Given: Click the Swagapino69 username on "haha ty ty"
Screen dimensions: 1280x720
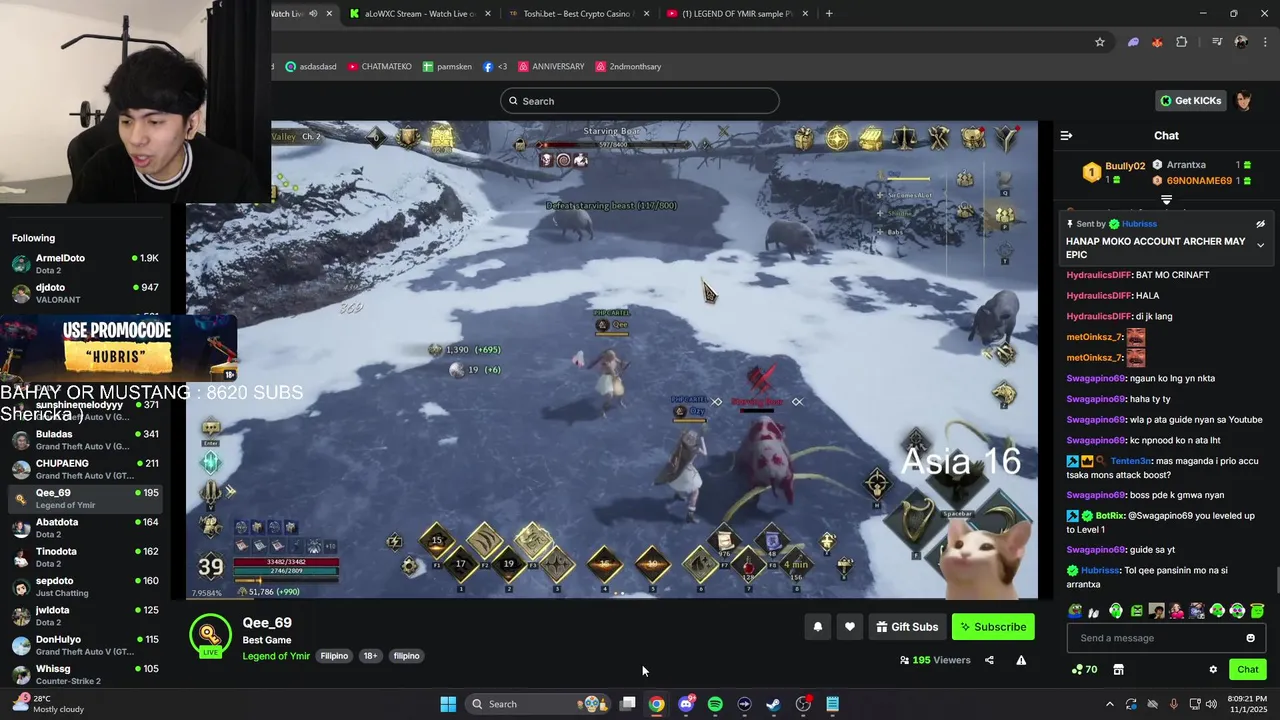Looking at the screenshot, I should tap(1095, 399).
